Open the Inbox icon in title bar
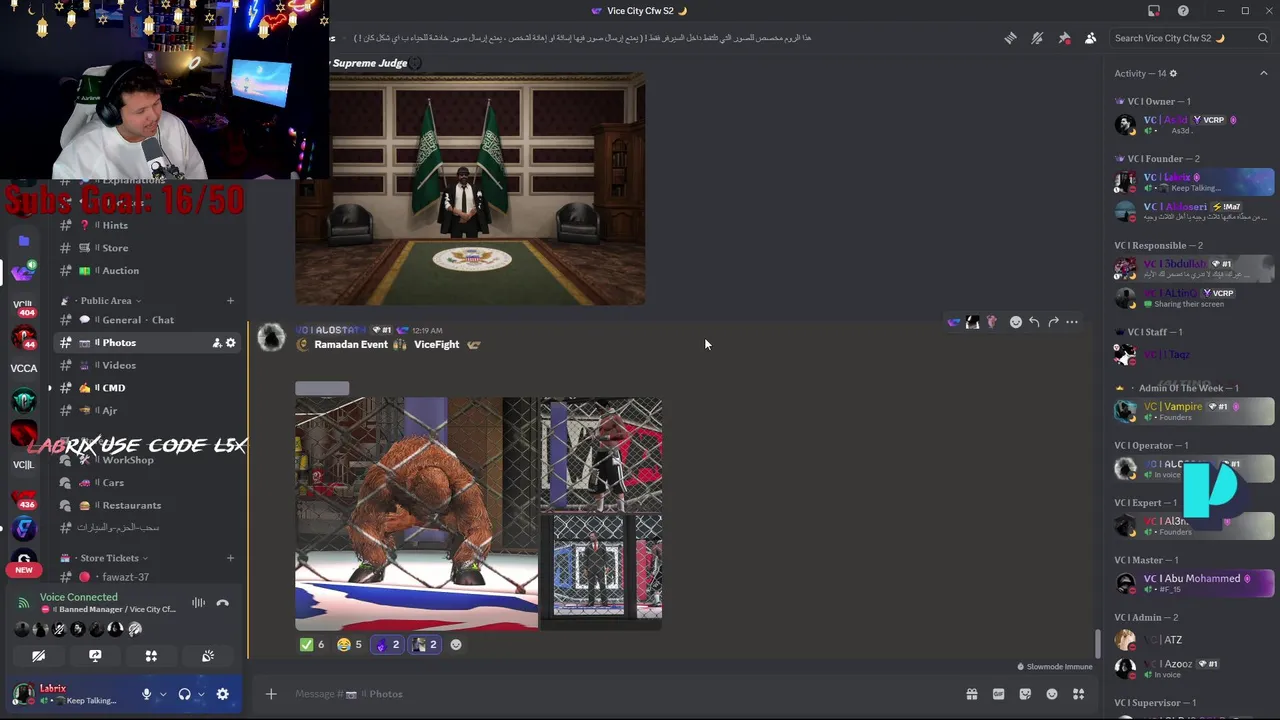 (x=1154, y=11)
